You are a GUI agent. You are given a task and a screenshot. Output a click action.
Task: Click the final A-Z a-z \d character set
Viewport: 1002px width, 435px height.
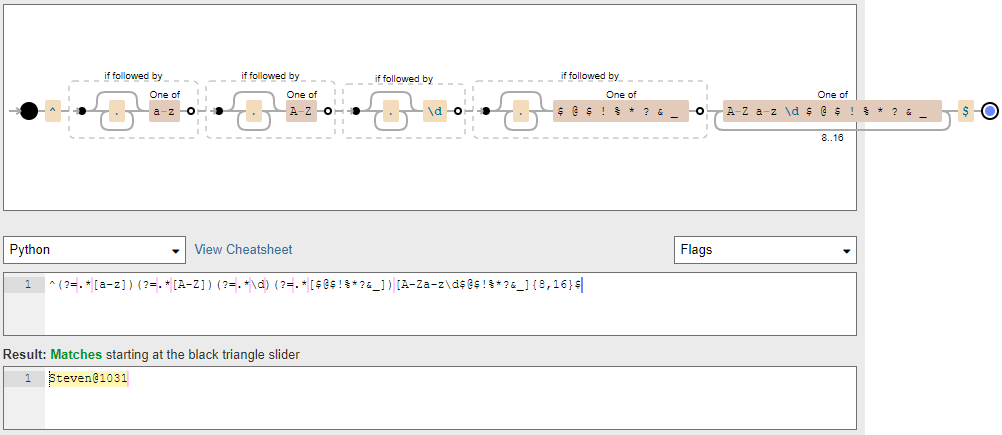[832, 111]
